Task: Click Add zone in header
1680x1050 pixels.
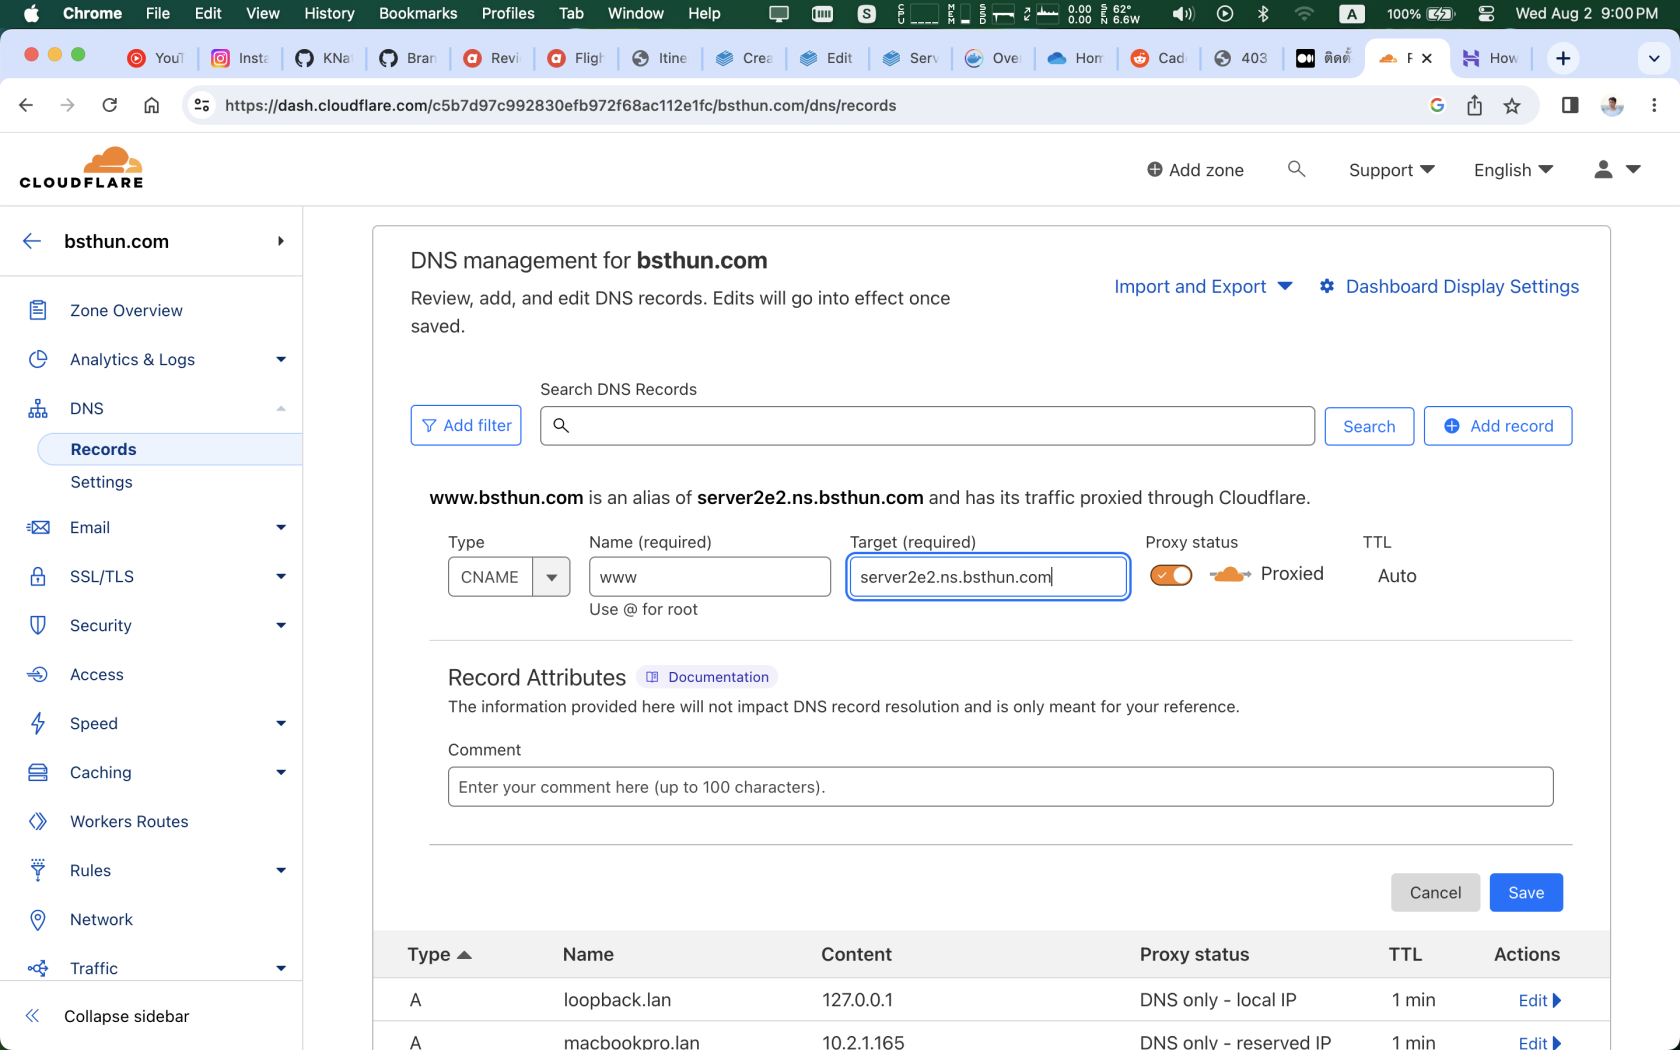Action: (1195, 170)
